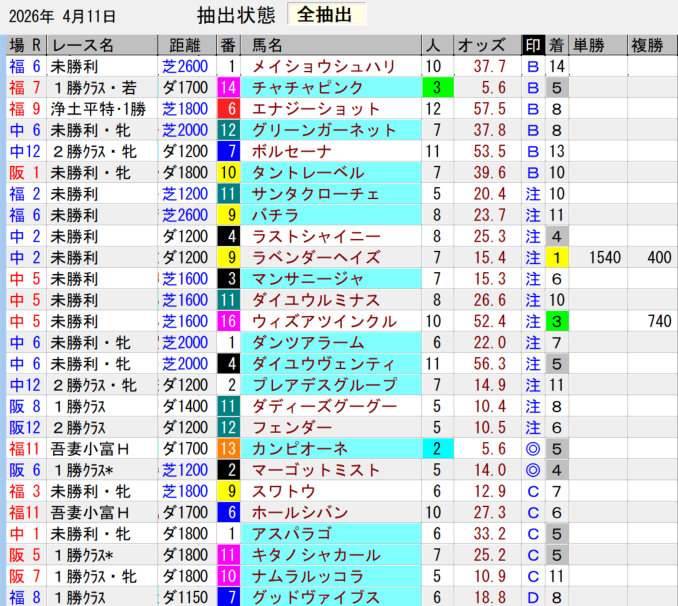Select horse name エナジーショット

(x=316, y=109)
